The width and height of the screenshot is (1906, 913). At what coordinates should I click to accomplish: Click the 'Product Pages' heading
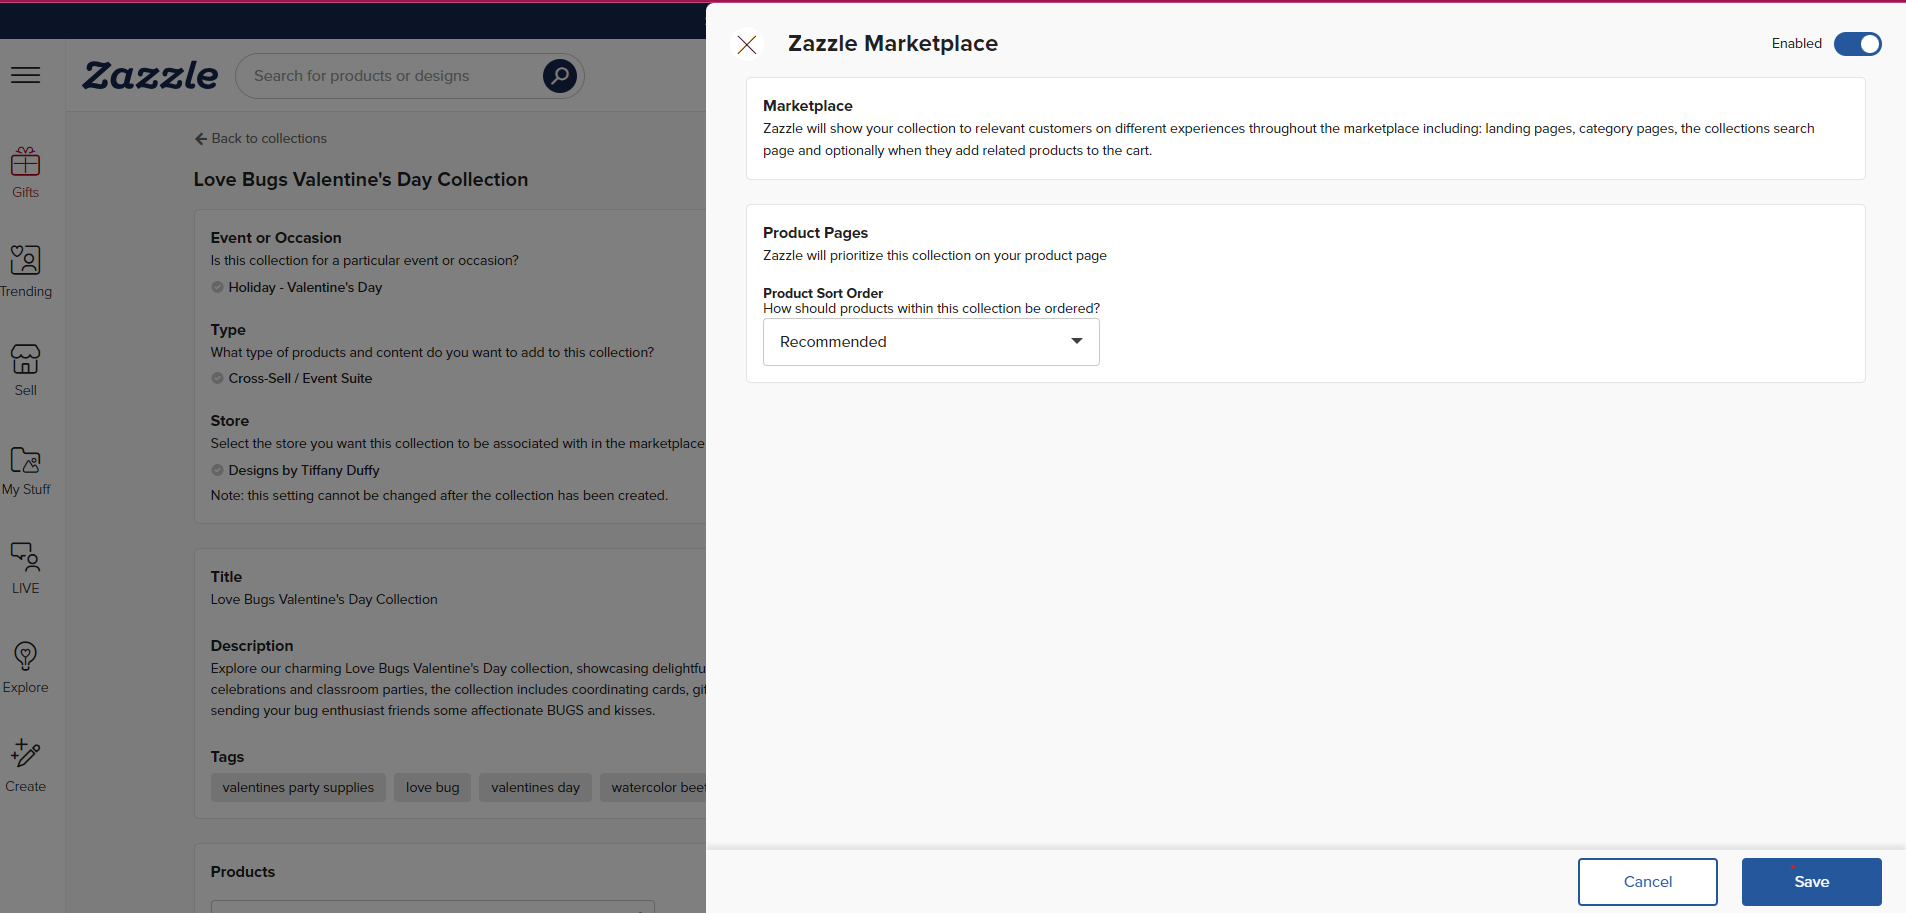click(815, 233)
